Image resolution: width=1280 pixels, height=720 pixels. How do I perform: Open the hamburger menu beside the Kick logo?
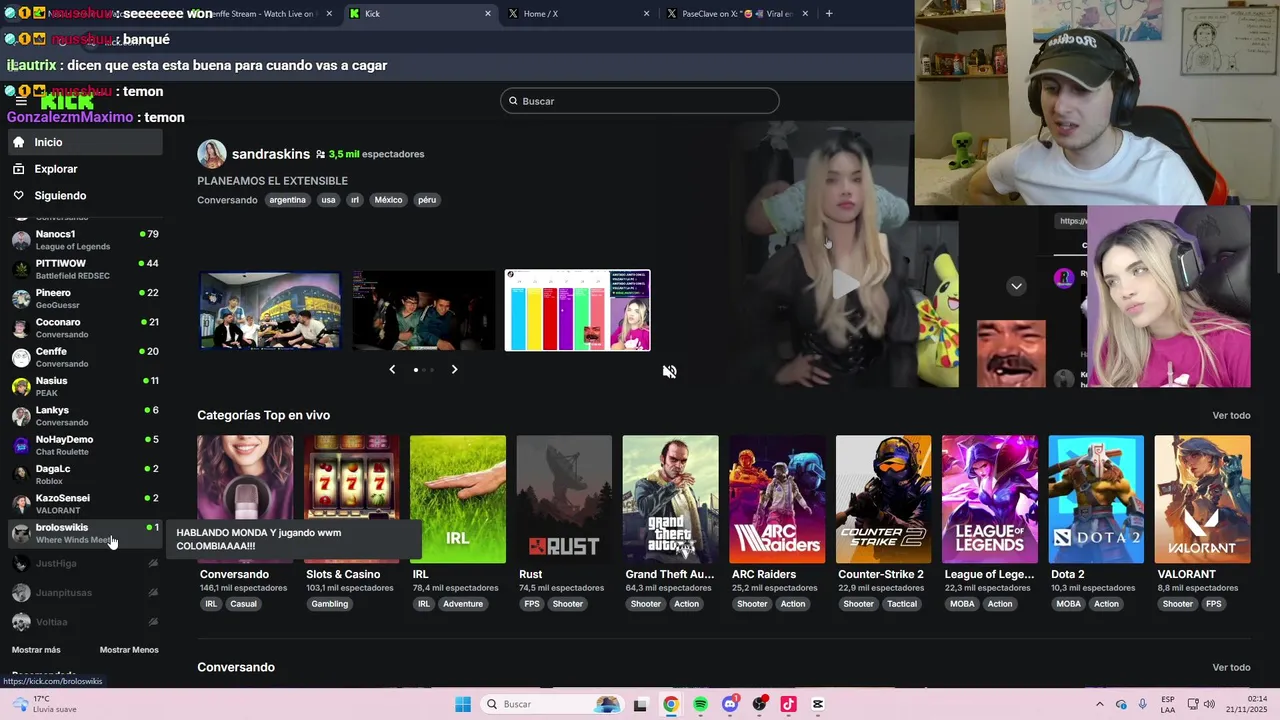click(20, 101)
